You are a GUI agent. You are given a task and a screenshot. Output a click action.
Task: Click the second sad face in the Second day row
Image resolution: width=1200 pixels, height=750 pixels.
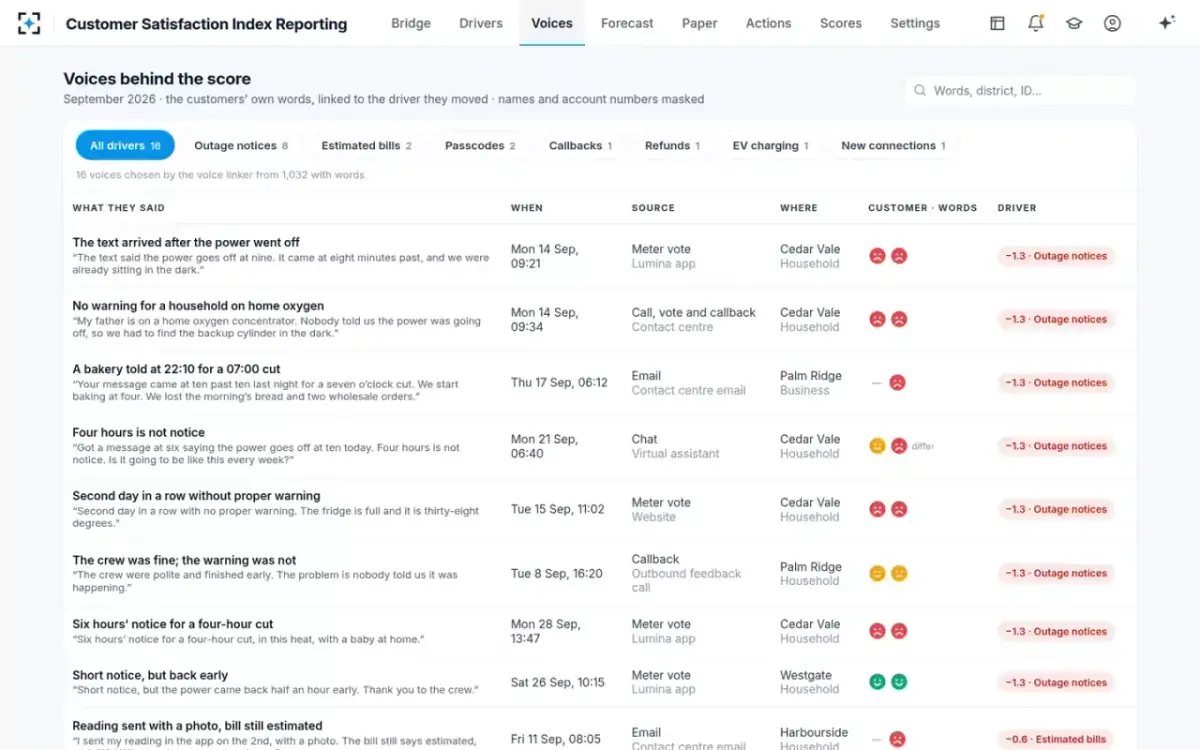899,509
